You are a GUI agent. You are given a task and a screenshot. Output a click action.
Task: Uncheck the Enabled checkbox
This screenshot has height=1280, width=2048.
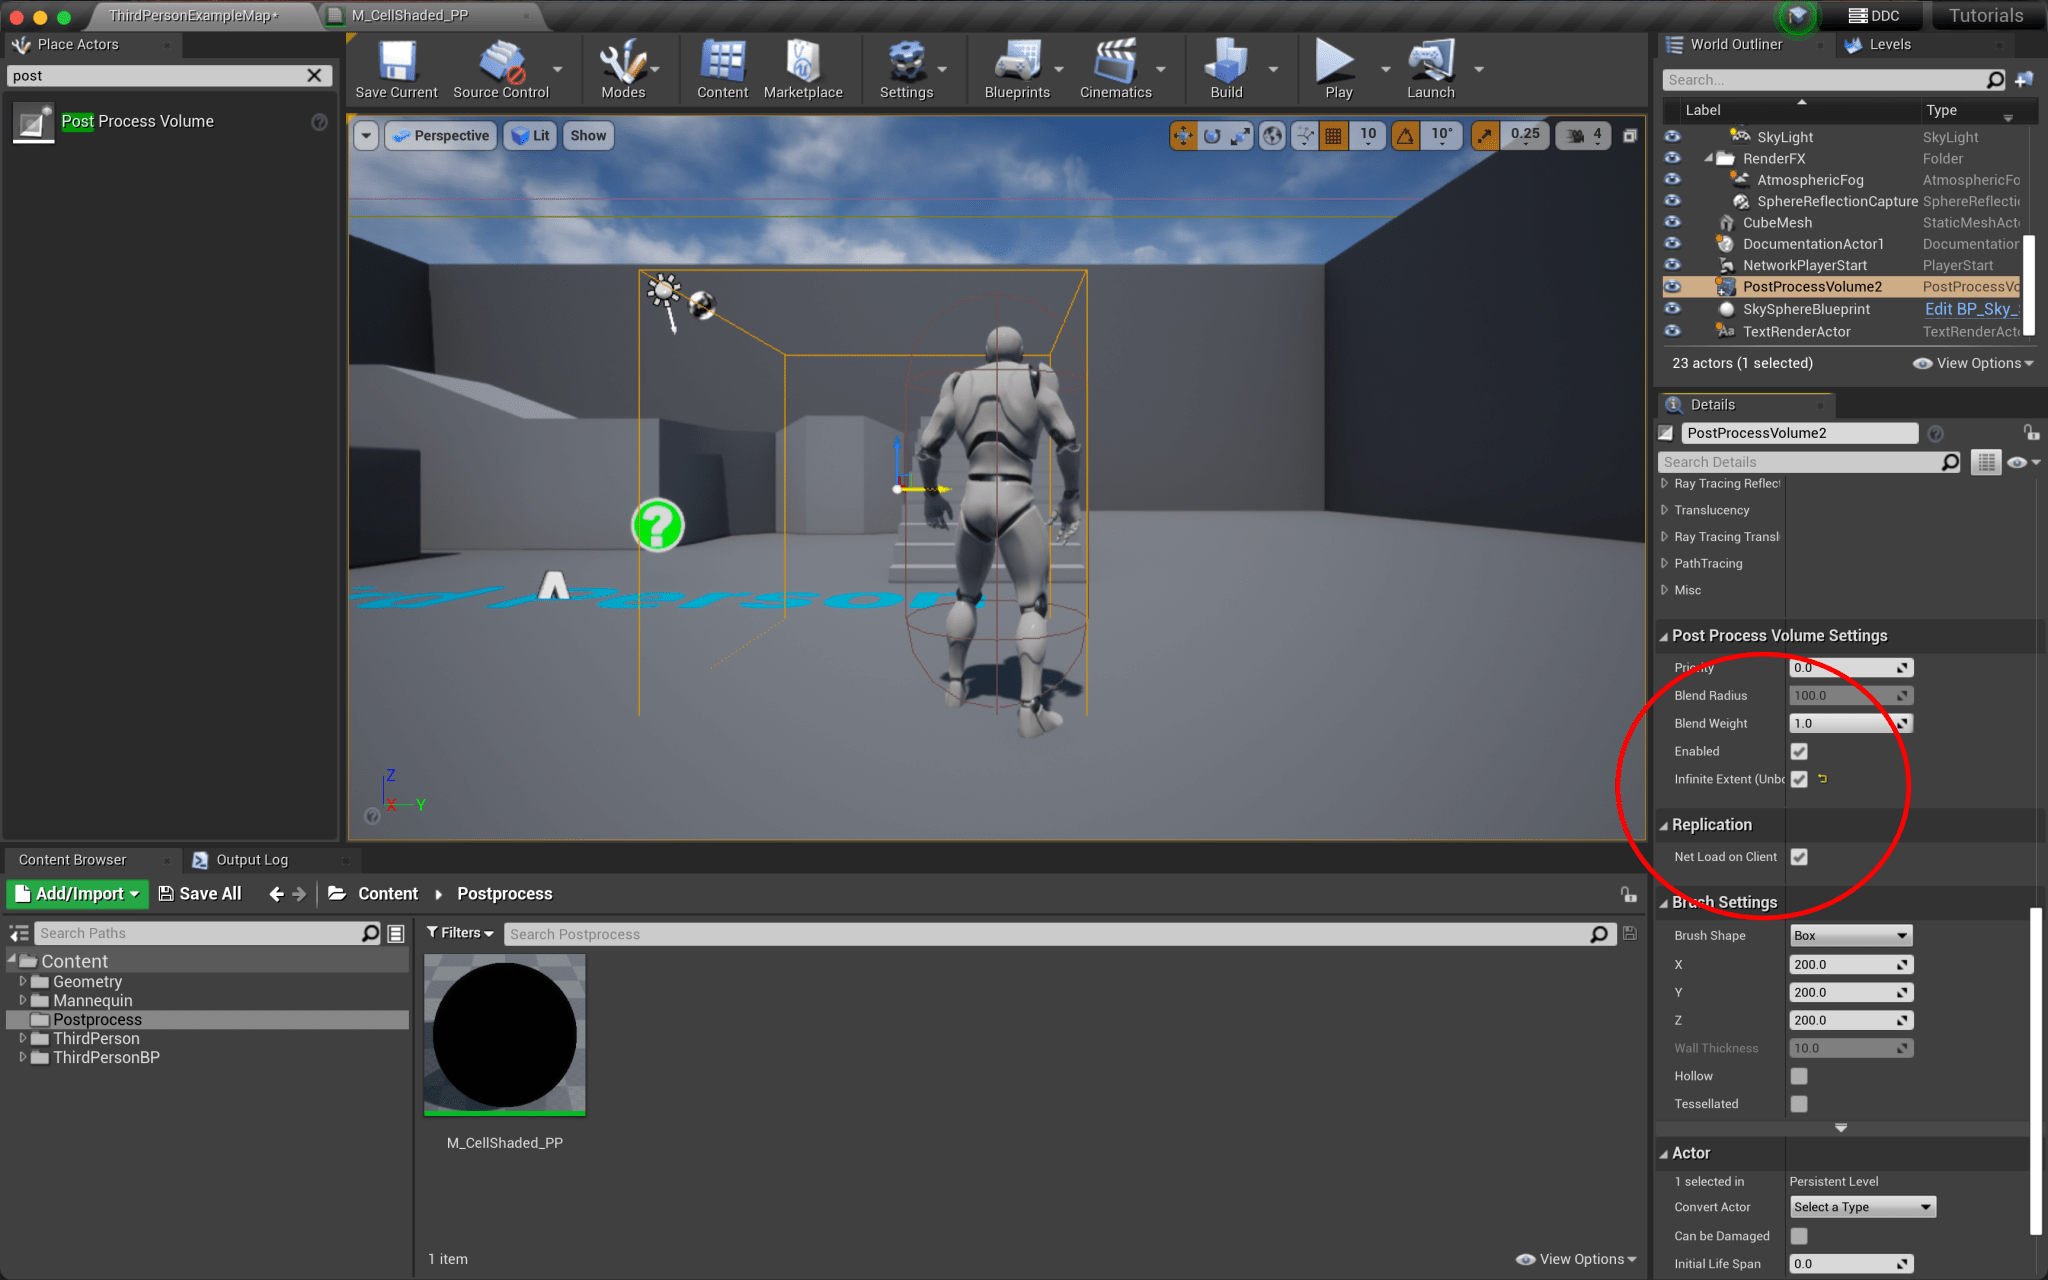point(1799,751)
